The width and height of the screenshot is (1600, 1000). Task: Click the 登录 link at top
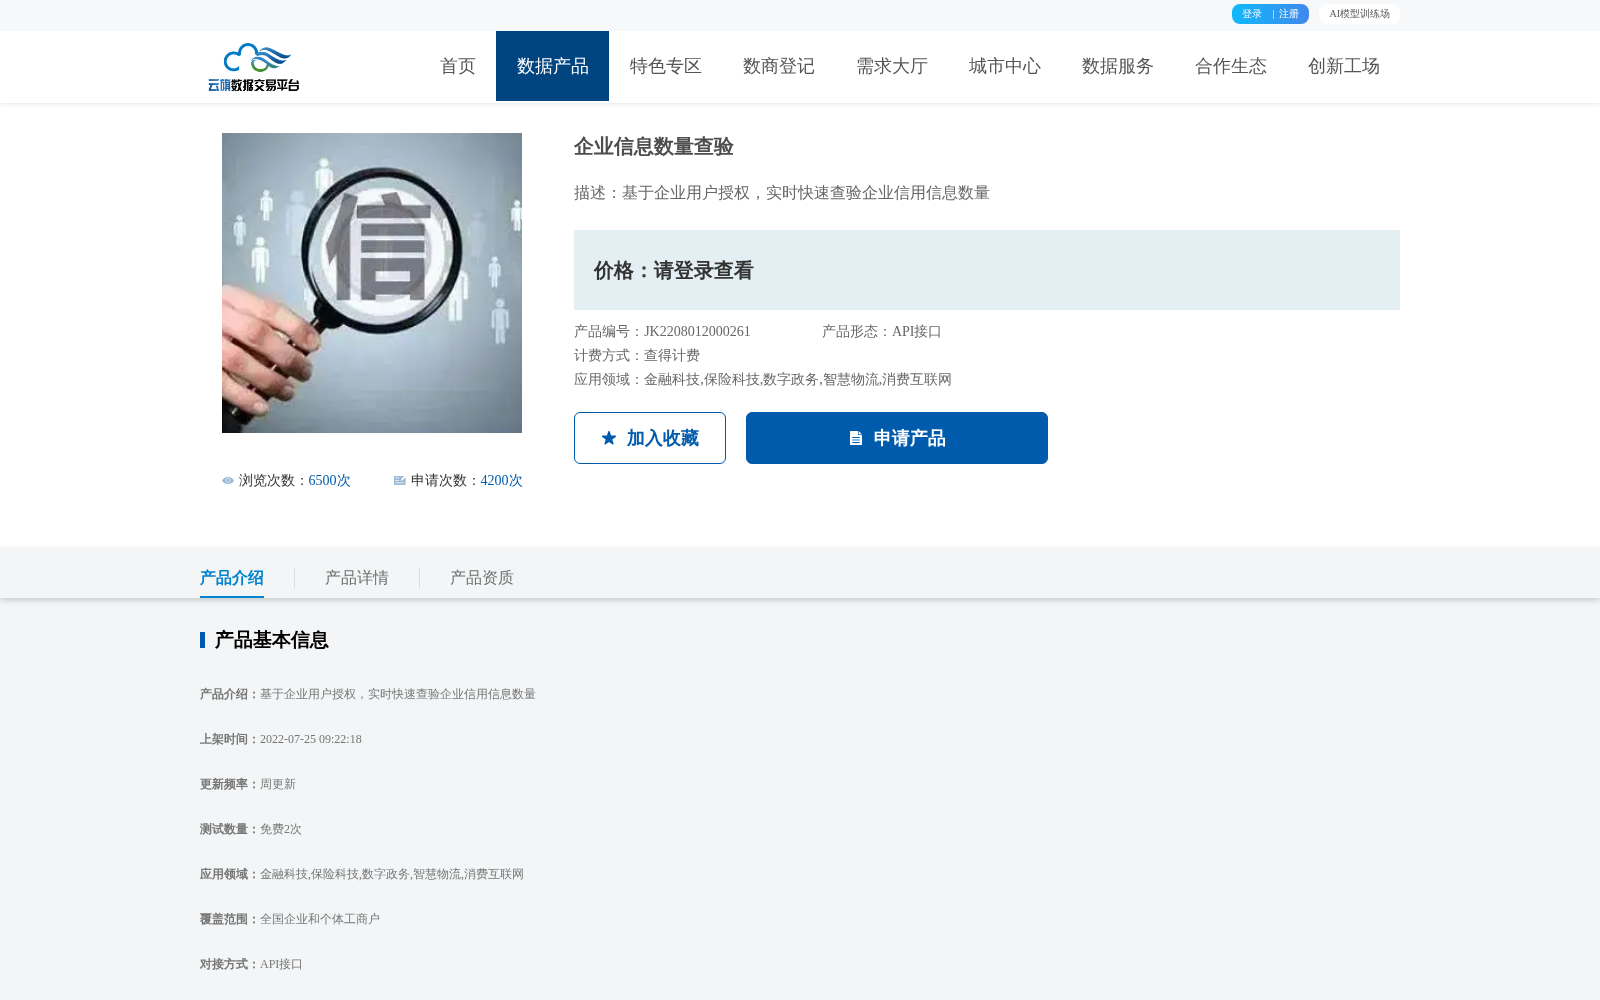[x=1251, y=14]
